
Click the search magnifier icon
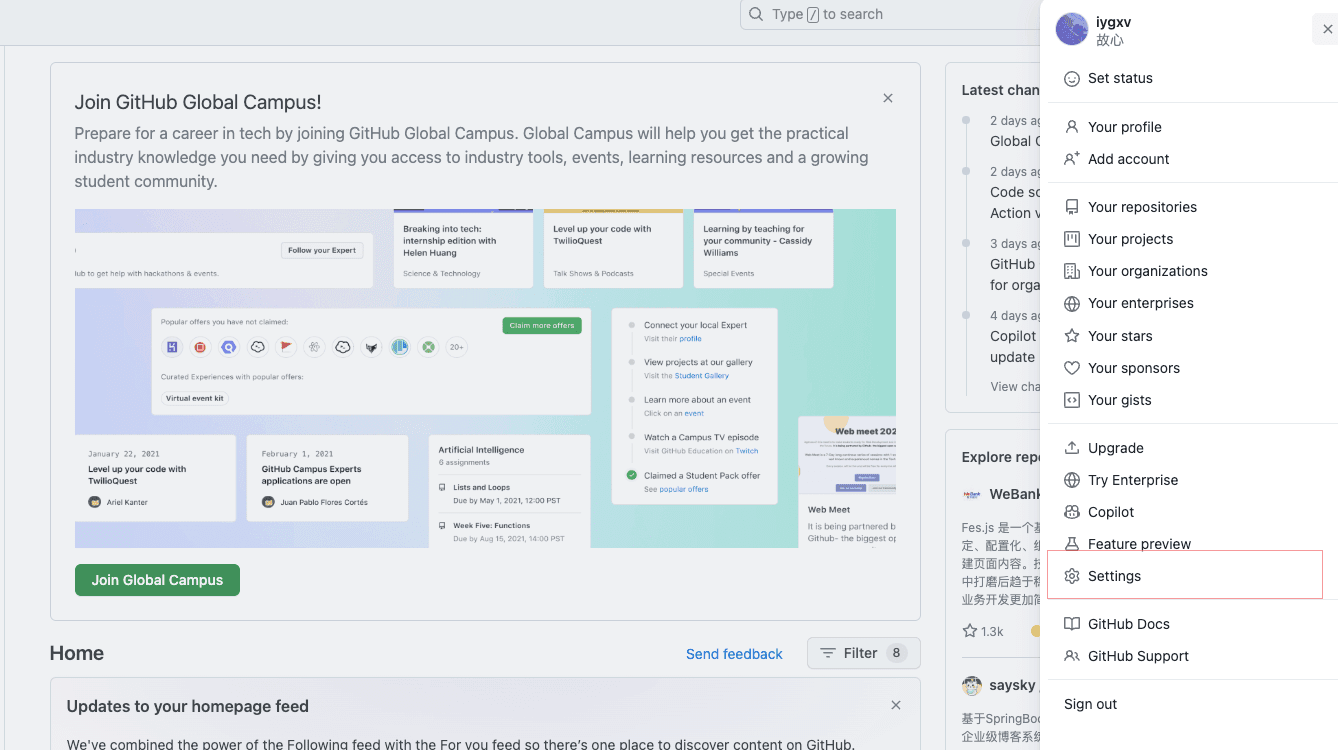click(757, 14)
